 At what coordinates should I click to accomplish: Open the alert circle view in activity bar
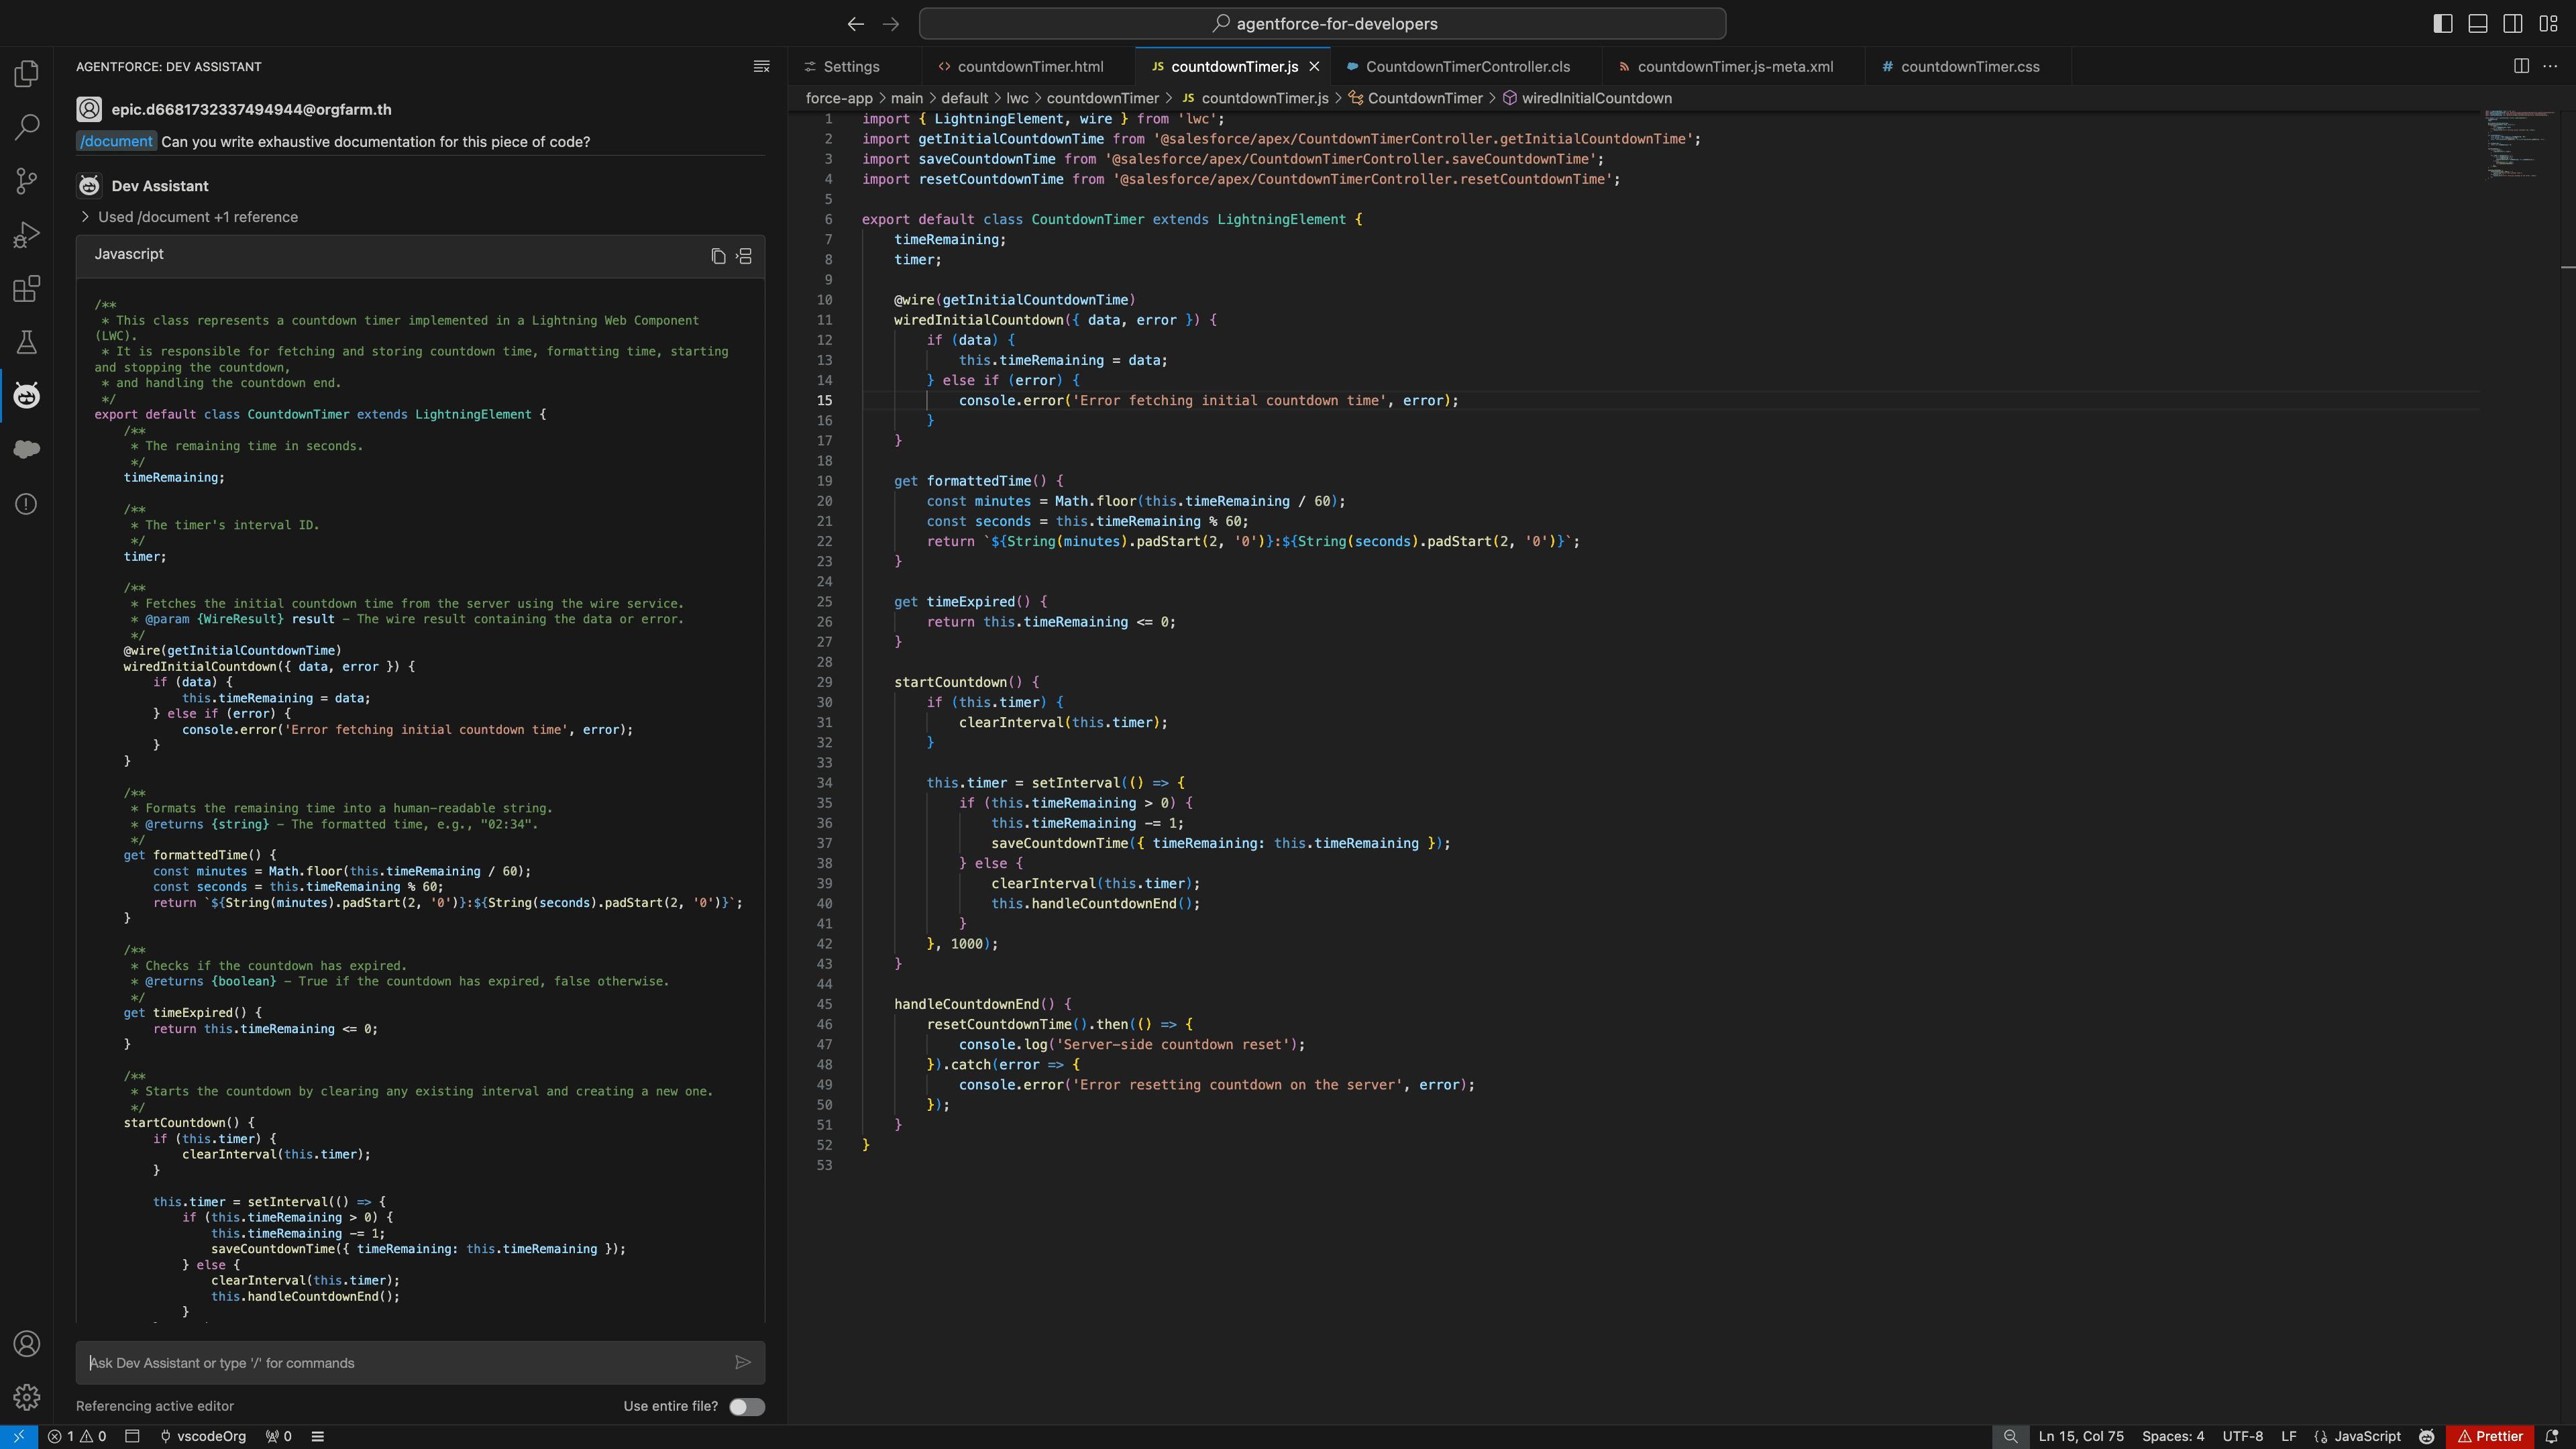(x=27, y=504)
